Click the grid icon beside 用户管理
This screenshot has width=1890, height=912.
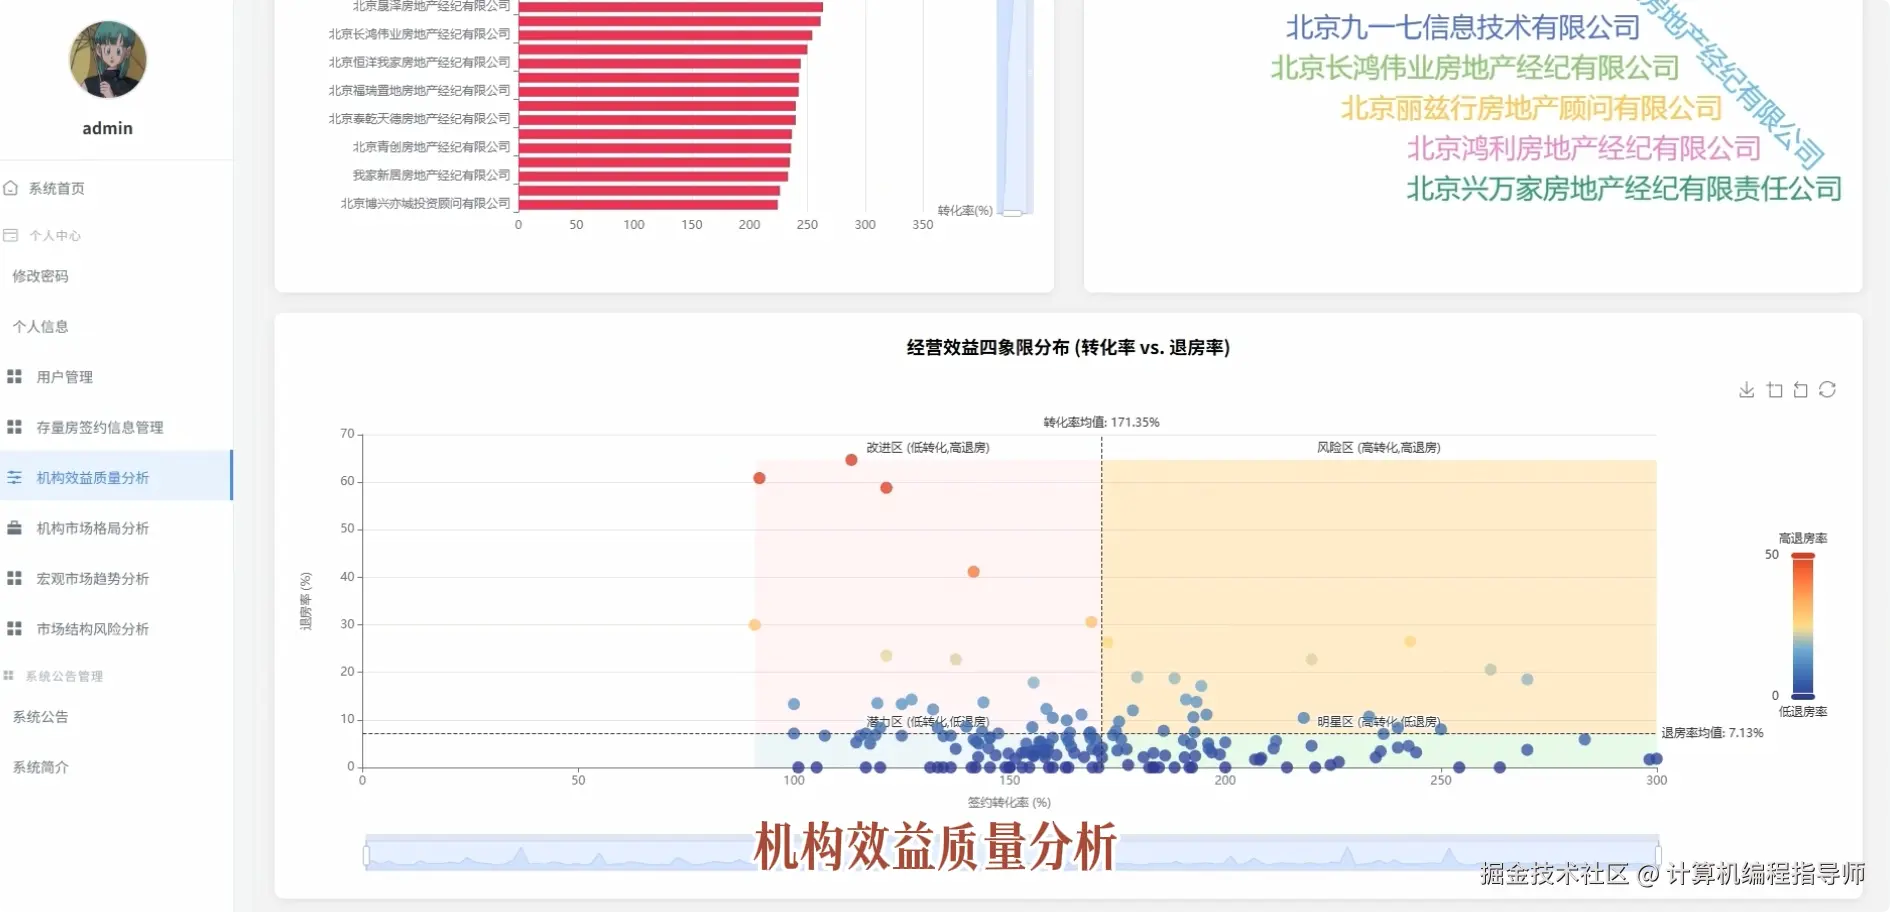pyautogui.click(x=15, y=377)
